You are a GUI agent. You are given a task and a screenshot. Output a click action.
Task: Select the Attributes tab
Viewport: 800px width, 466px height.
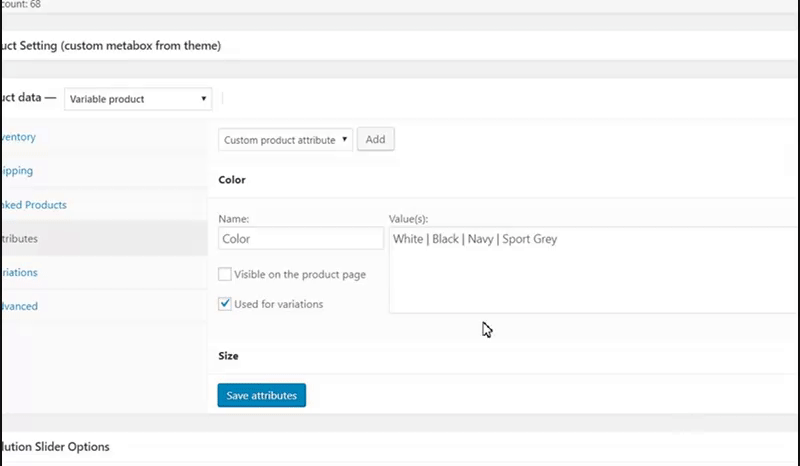click(x=20, y=239)
